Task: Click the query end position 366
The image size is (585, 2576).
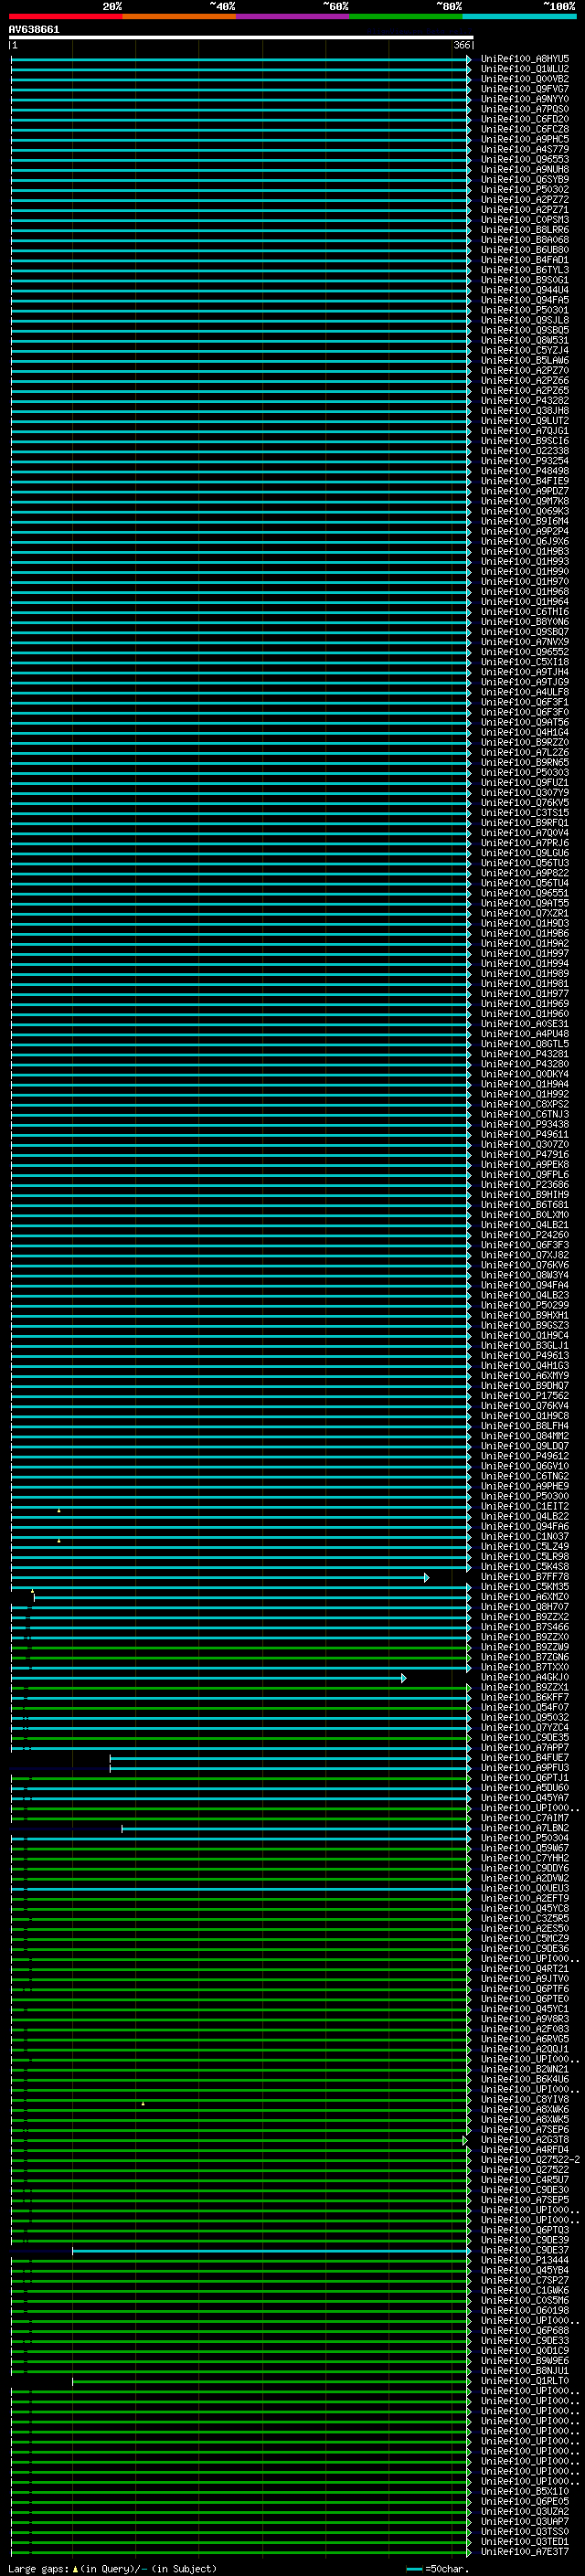Action: click(461, 45)
